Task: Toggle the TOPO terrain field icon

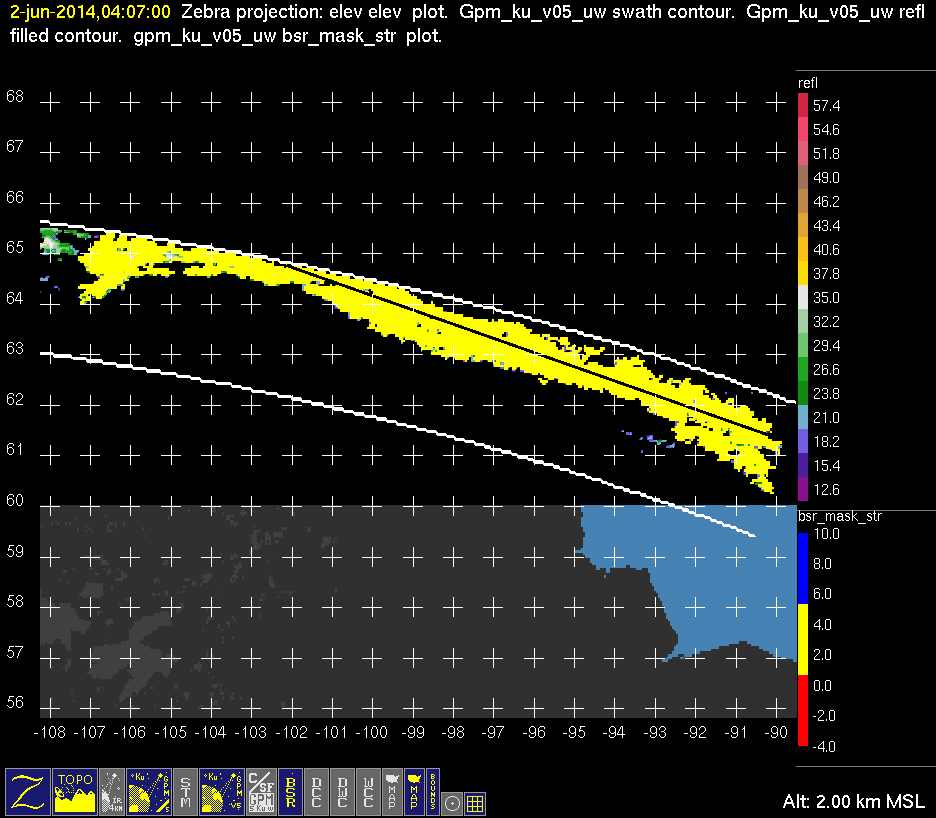Action: point(75,791)
